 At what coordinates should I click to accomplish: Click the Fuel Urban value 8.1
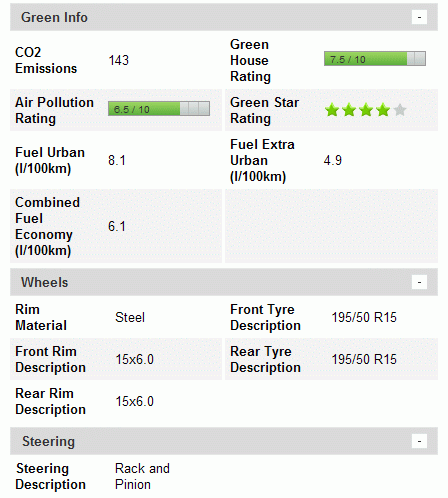coord(117,160)
